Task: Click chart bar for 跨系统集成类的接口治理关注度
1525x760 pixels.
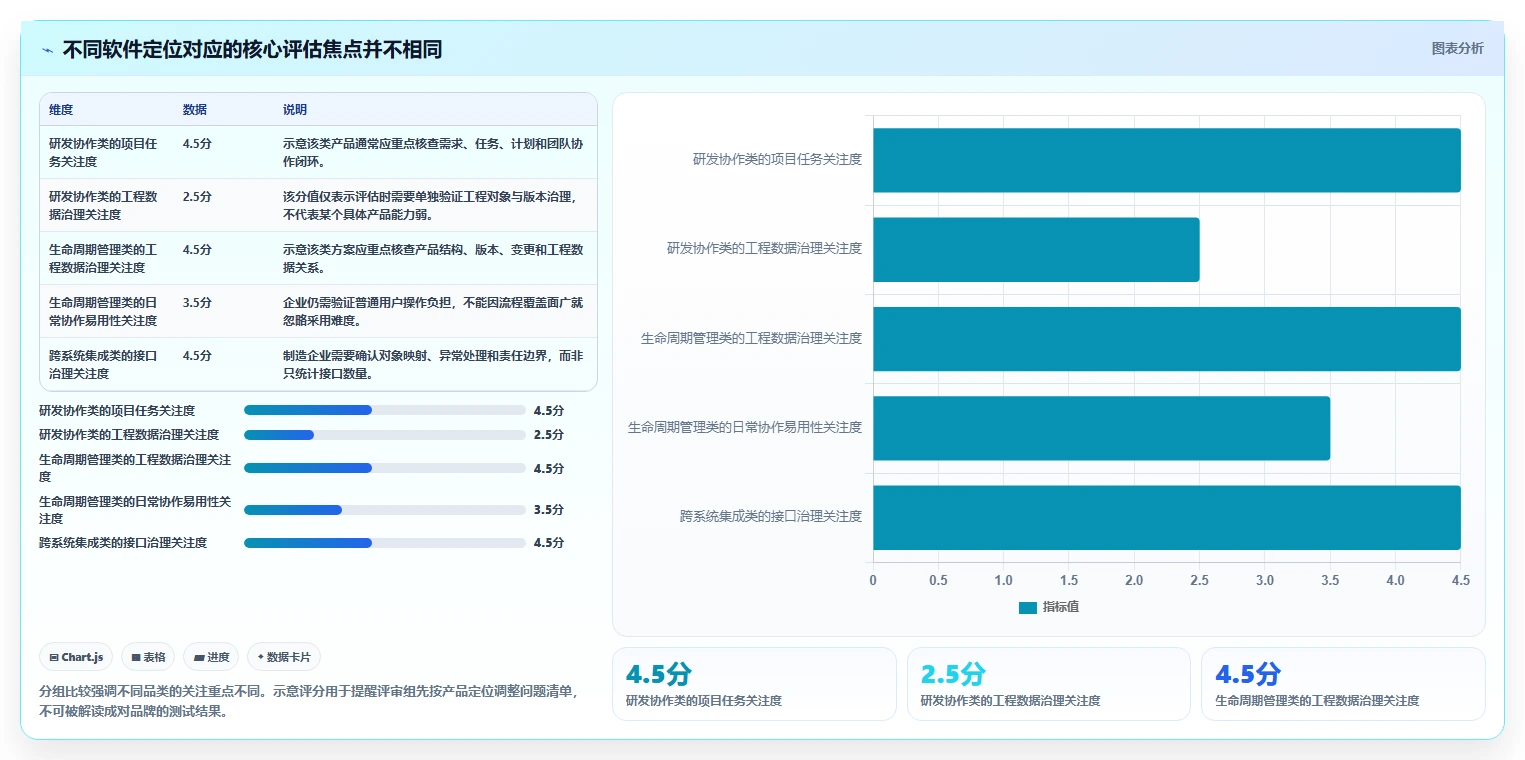Action: (x=1167, y=517)
